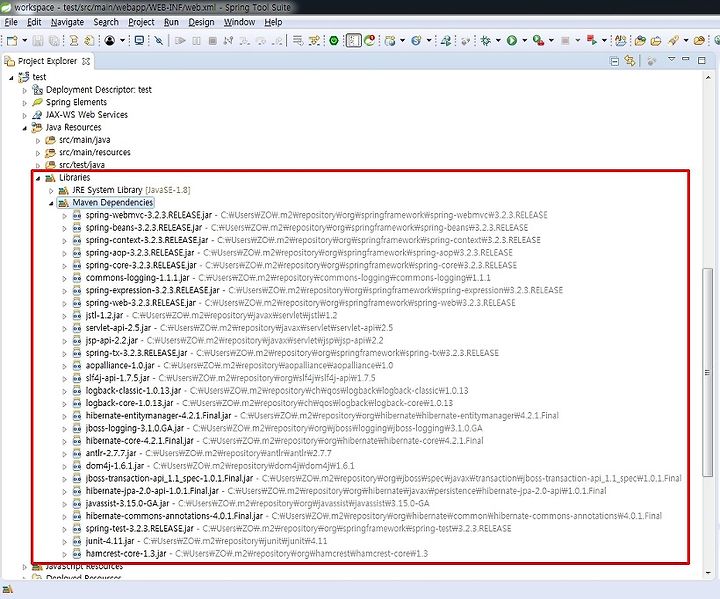Collapse All in Project Explorer
Image resolution: width=720 pixels, height=599 pixels.
614,61
